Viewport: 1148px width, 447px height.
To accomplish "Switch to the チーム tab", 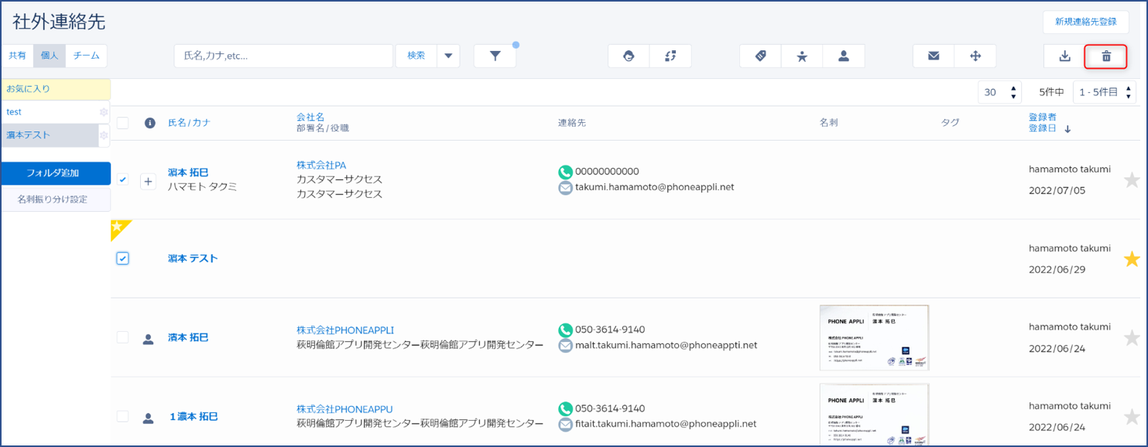I will 86,56.
